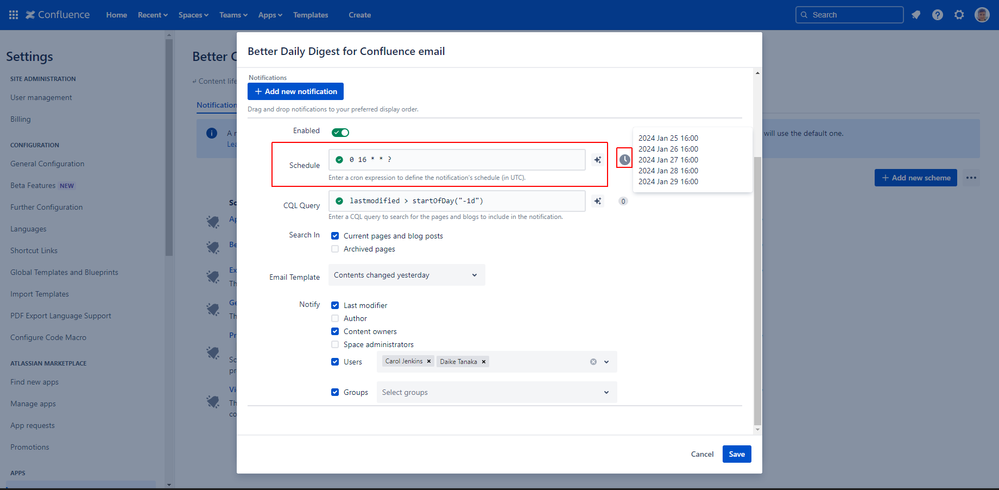Click the sparkle icon next to CQL Query
This screenshot has width=999, height=490.
[597, 201]
